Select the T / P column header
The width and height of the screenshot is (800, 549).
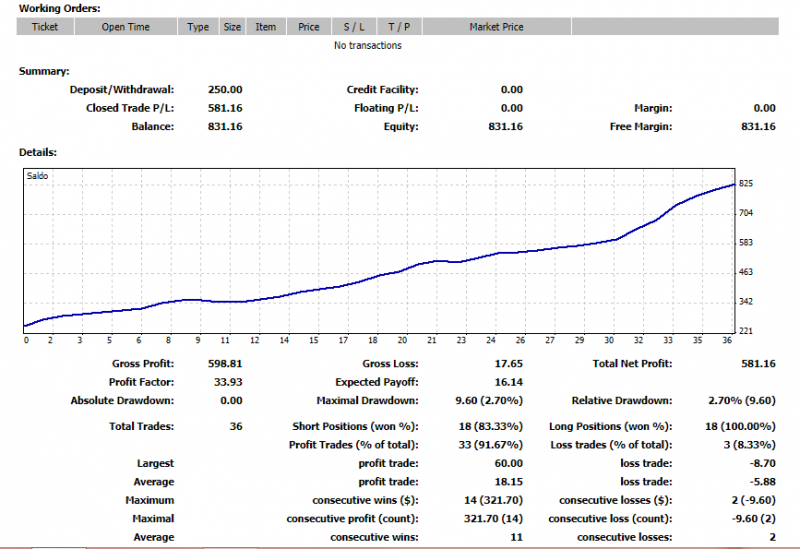(x=399, y=27)
